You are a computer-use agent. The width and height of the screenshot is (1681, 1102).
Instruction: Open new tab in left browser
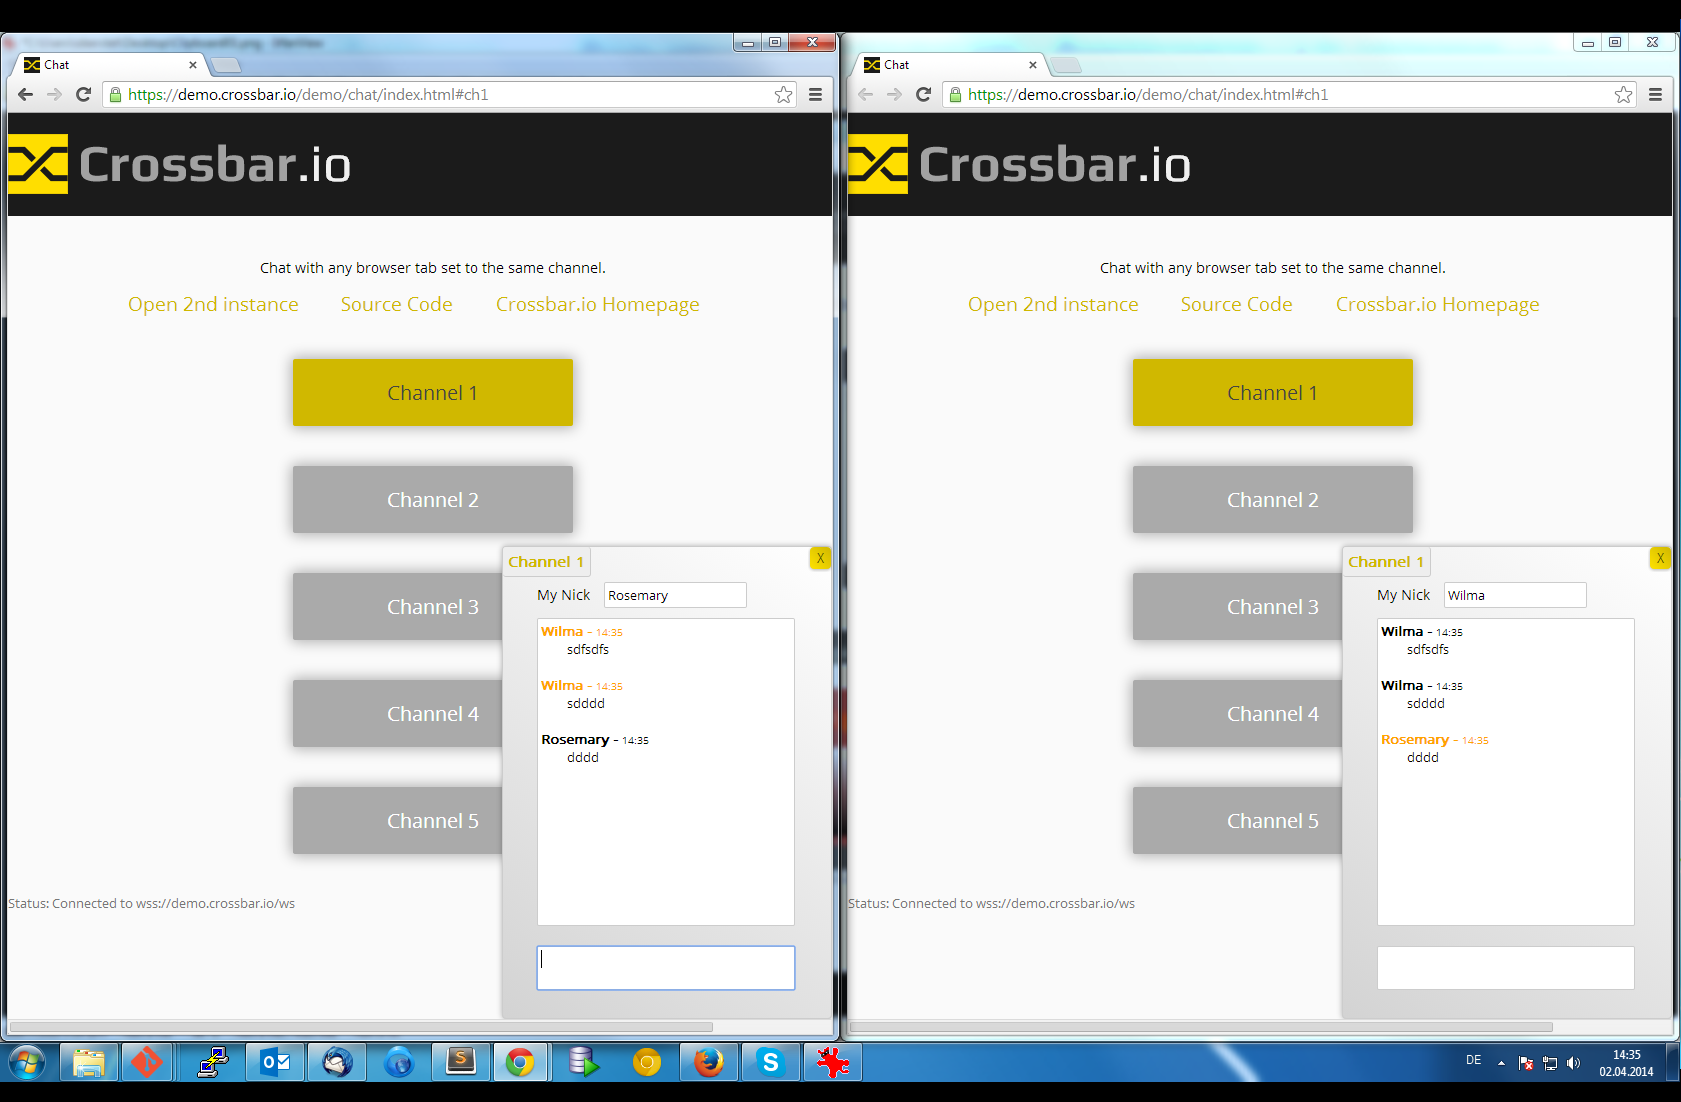227,65
